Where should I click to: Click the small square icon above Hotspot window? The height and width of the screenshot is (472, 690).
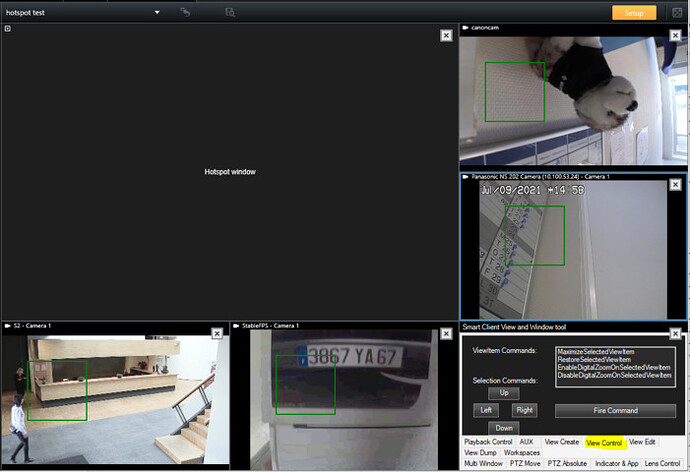[x=7, y=28]
